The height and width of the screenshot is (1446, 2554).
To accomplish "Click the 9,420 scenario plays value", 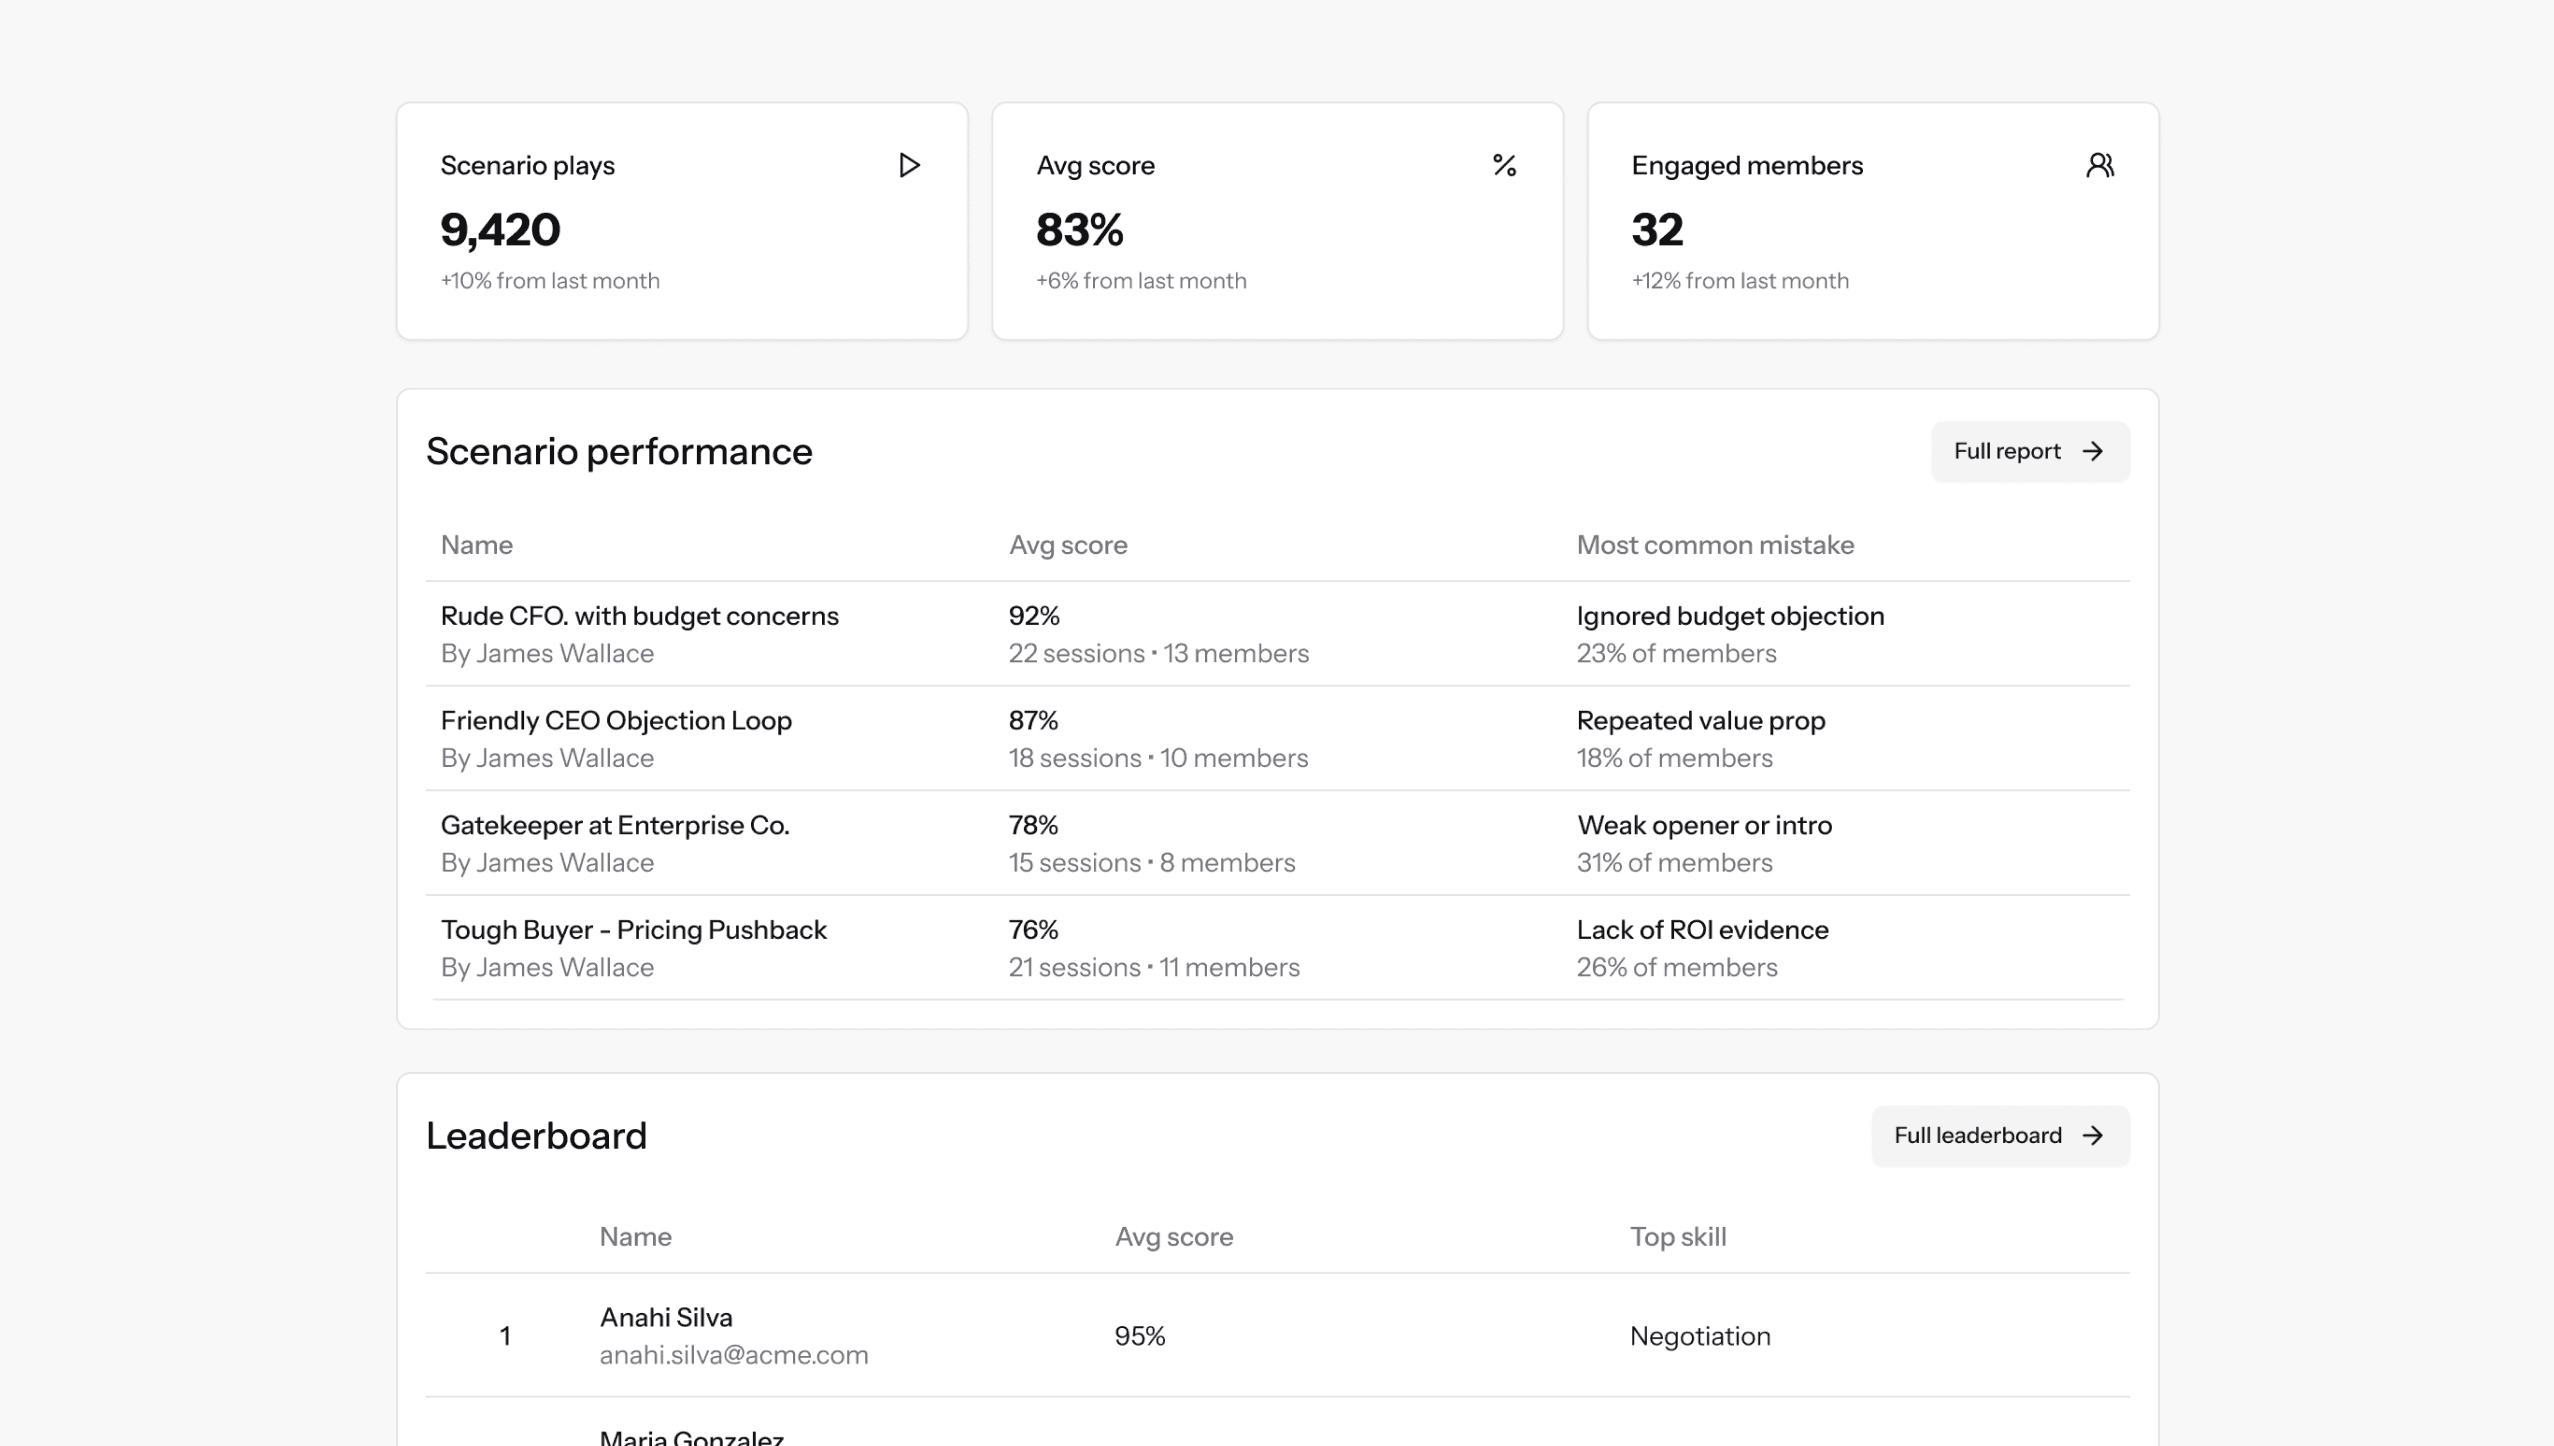I will [x=500, y=230].
